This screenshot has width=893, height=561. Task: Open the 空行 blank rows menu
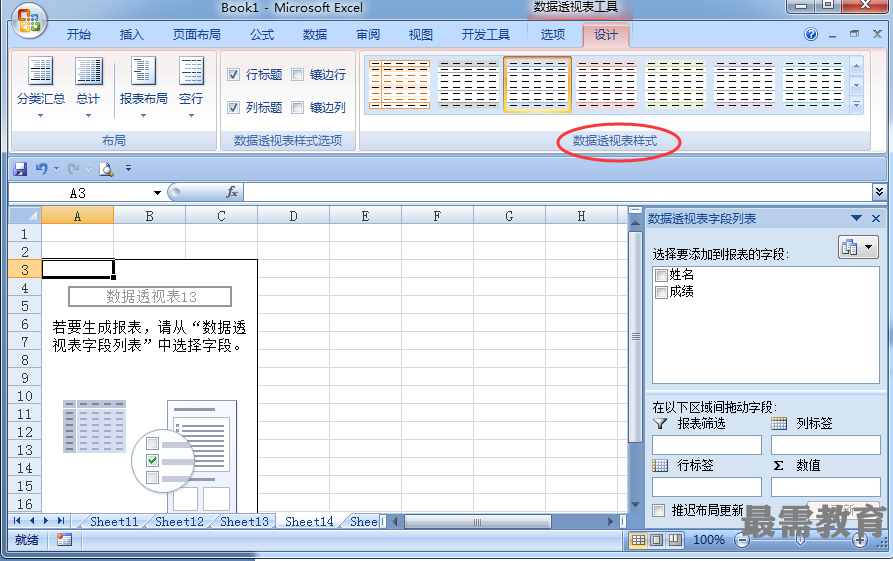pyautogui.click(x=191, y=87)
